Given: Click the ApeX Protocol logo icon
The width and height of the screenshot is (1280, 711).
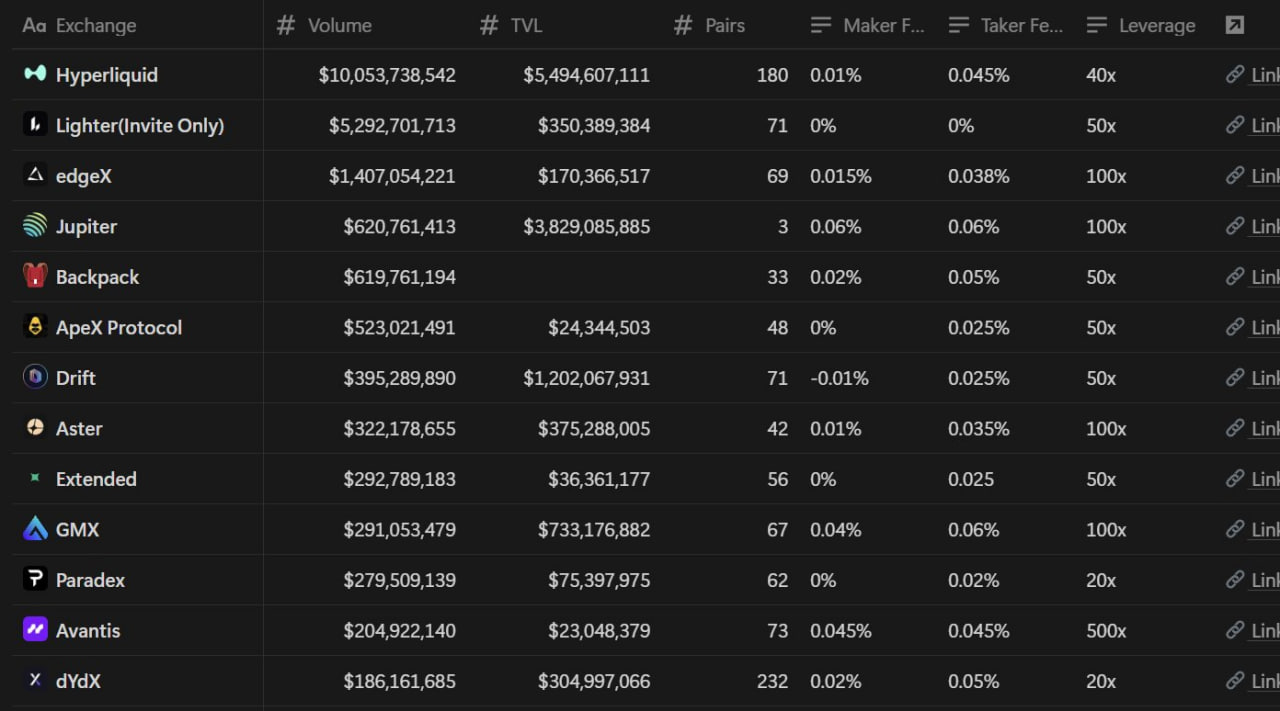Looking at the screenshot, I should pyautogui.click(x=35, y=327).
